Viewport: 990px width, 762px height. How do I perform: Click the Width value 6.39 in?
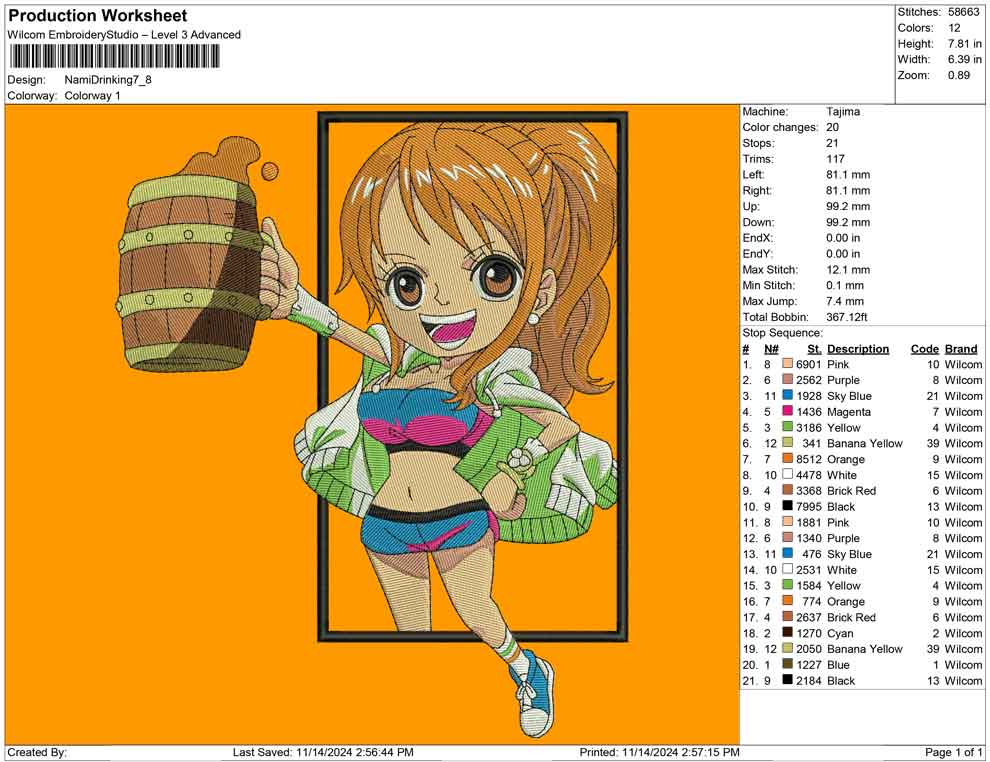click(x=965, y=59)
